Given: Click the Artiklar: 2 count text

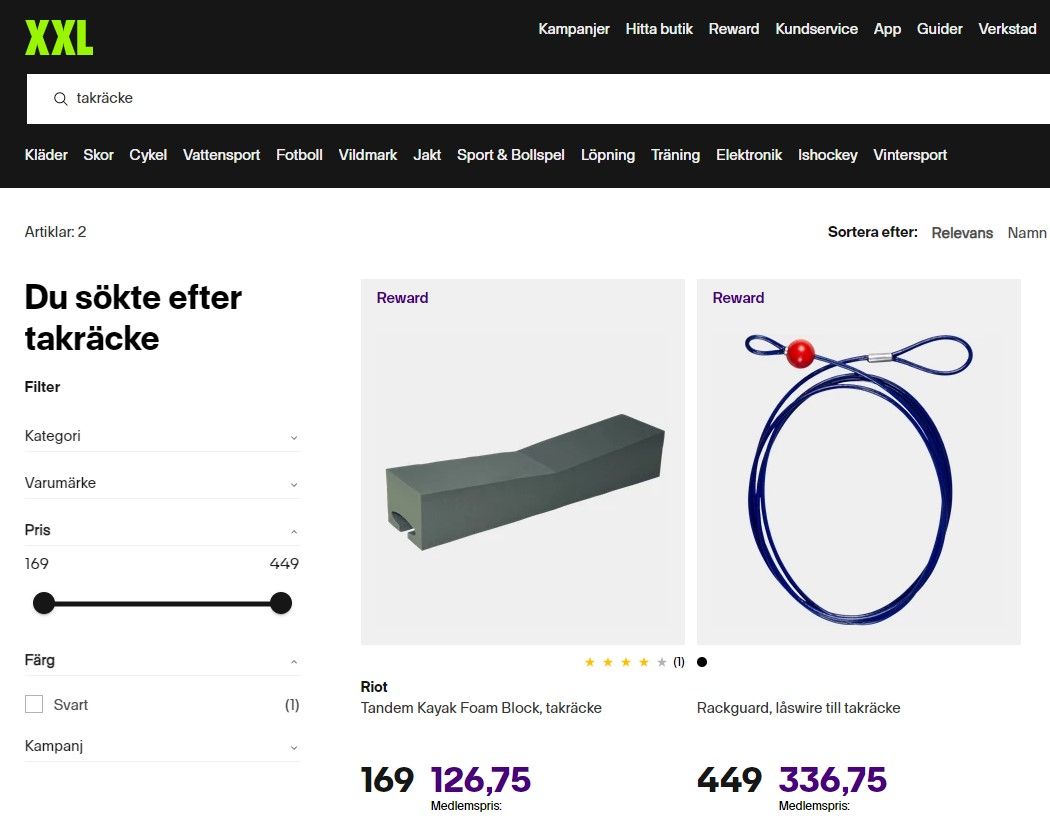Looking at the screenshot, I should [x=56, y=232].
